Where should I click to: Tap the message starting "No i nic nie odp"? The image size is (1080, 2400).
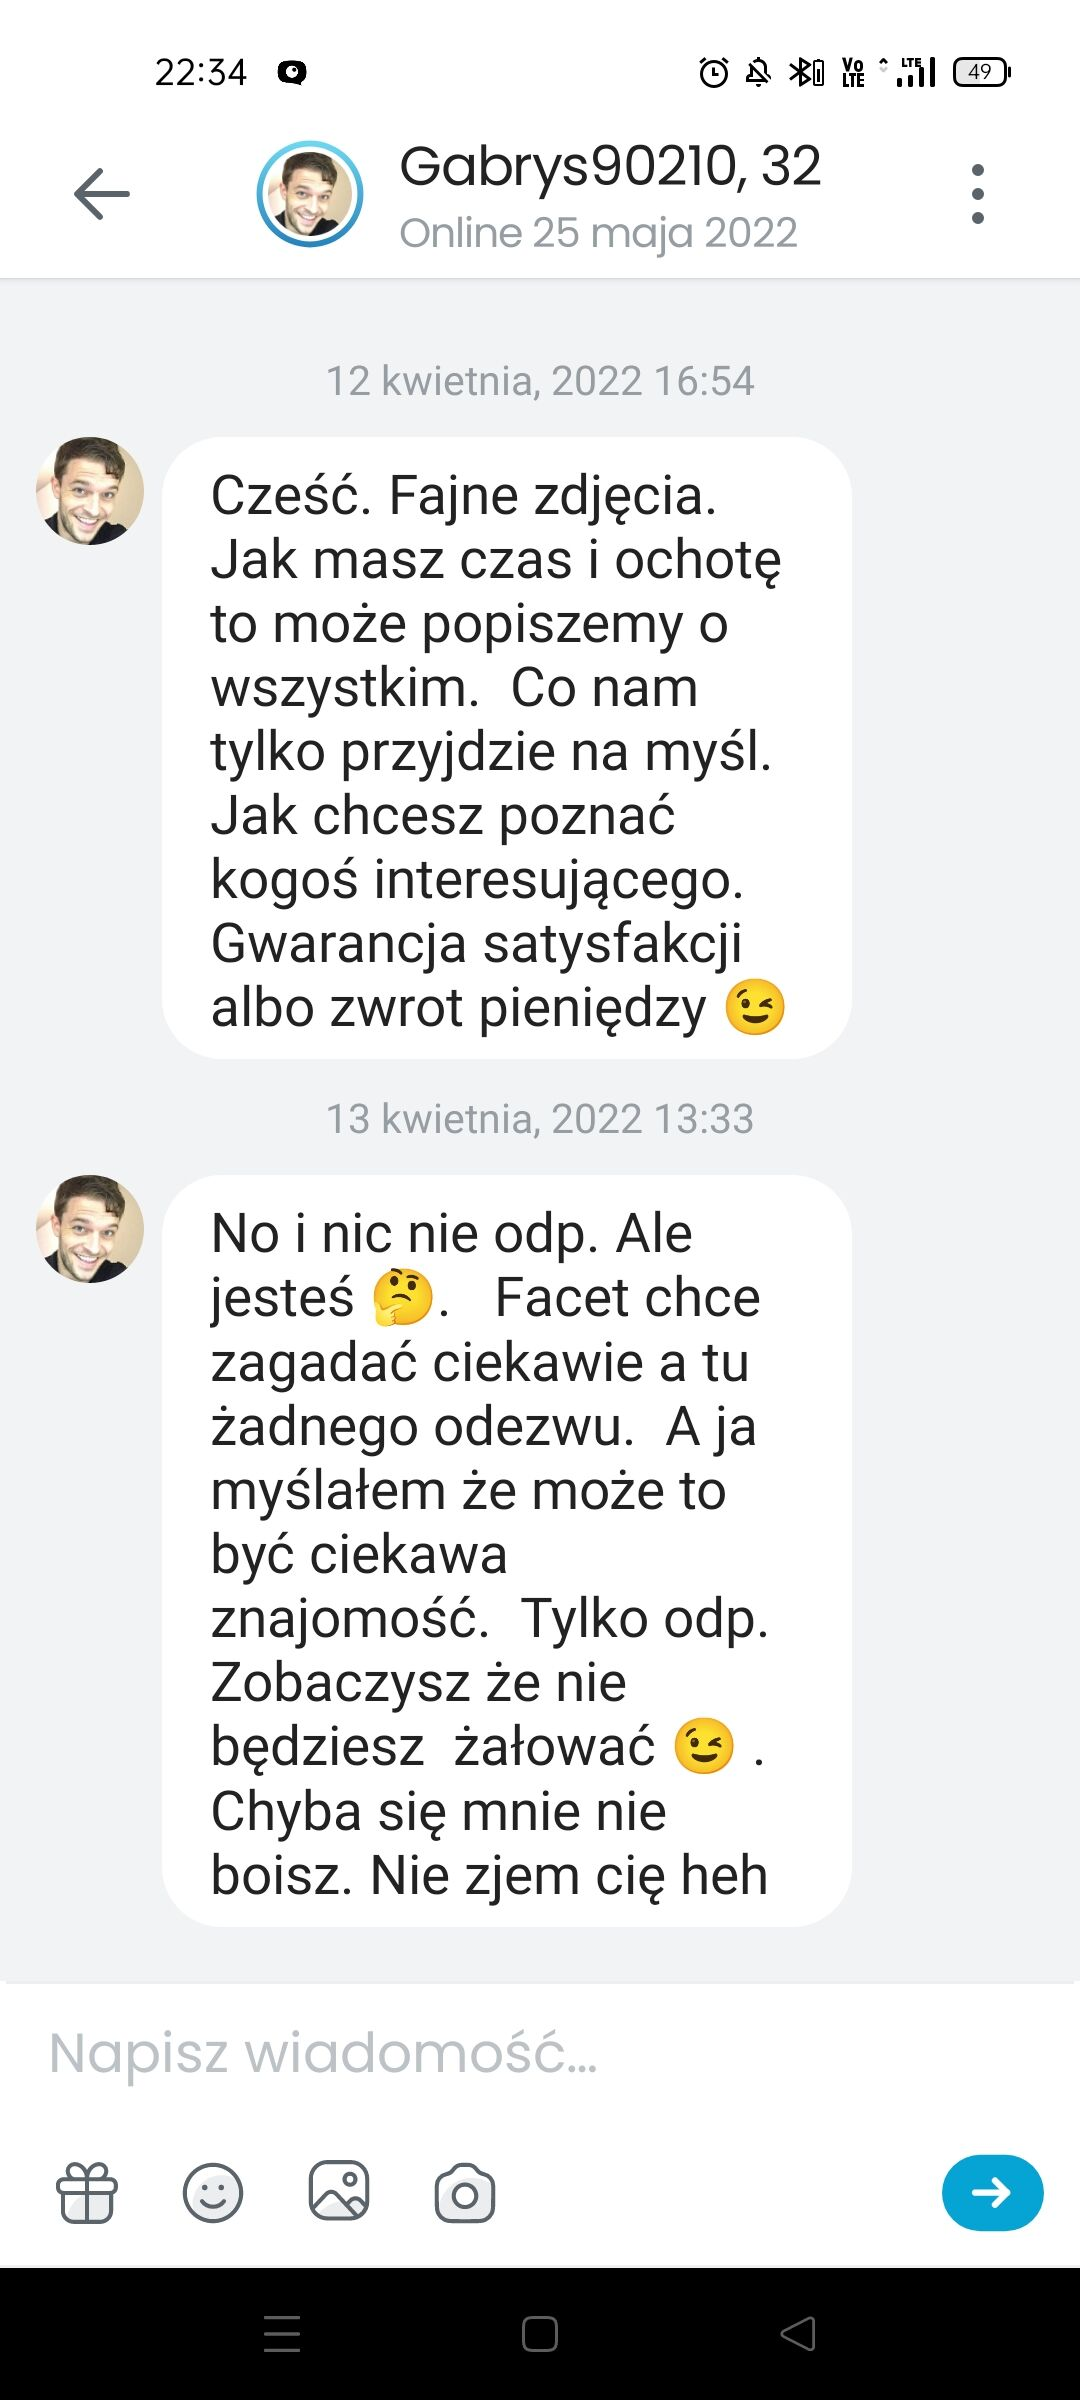point(506,1550)
